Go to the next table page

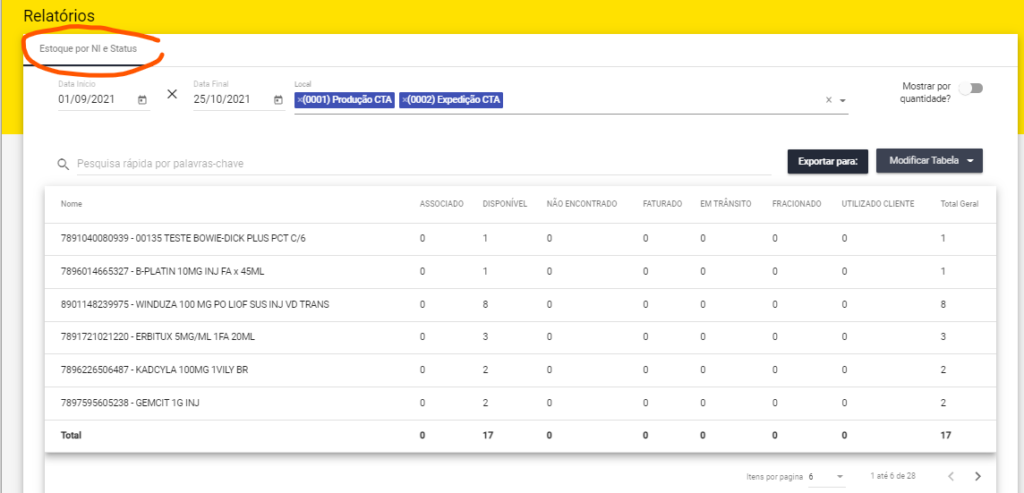[x=977, y=476]
